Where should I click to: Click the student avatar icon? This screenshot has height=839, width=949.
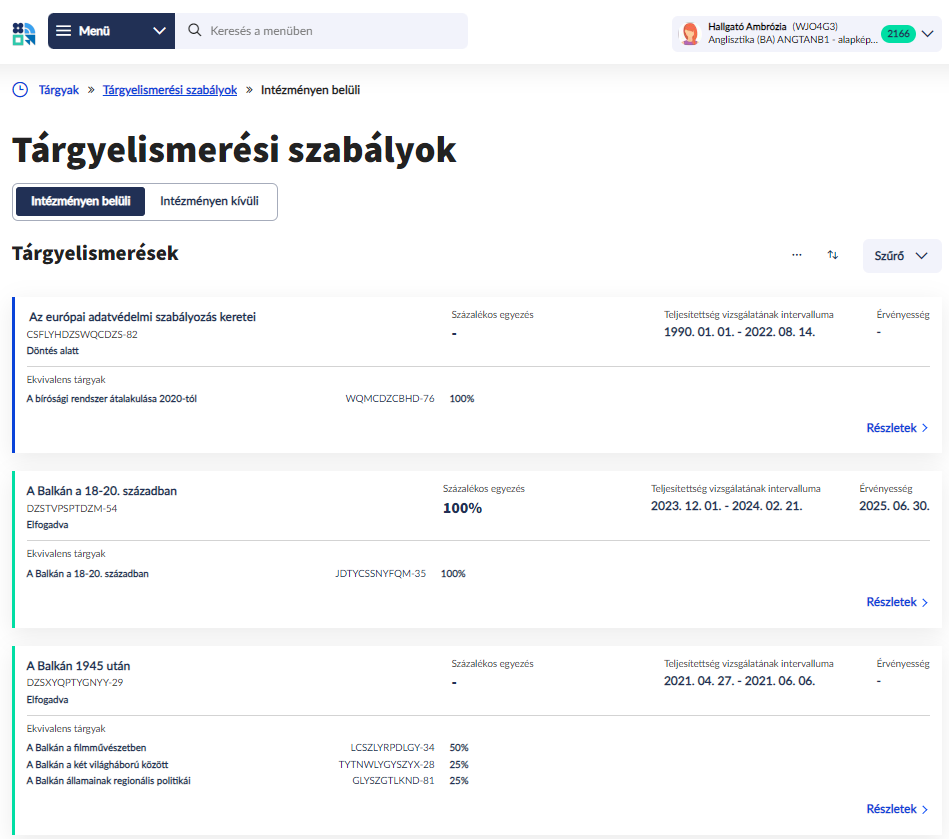(x=690, y=34)
